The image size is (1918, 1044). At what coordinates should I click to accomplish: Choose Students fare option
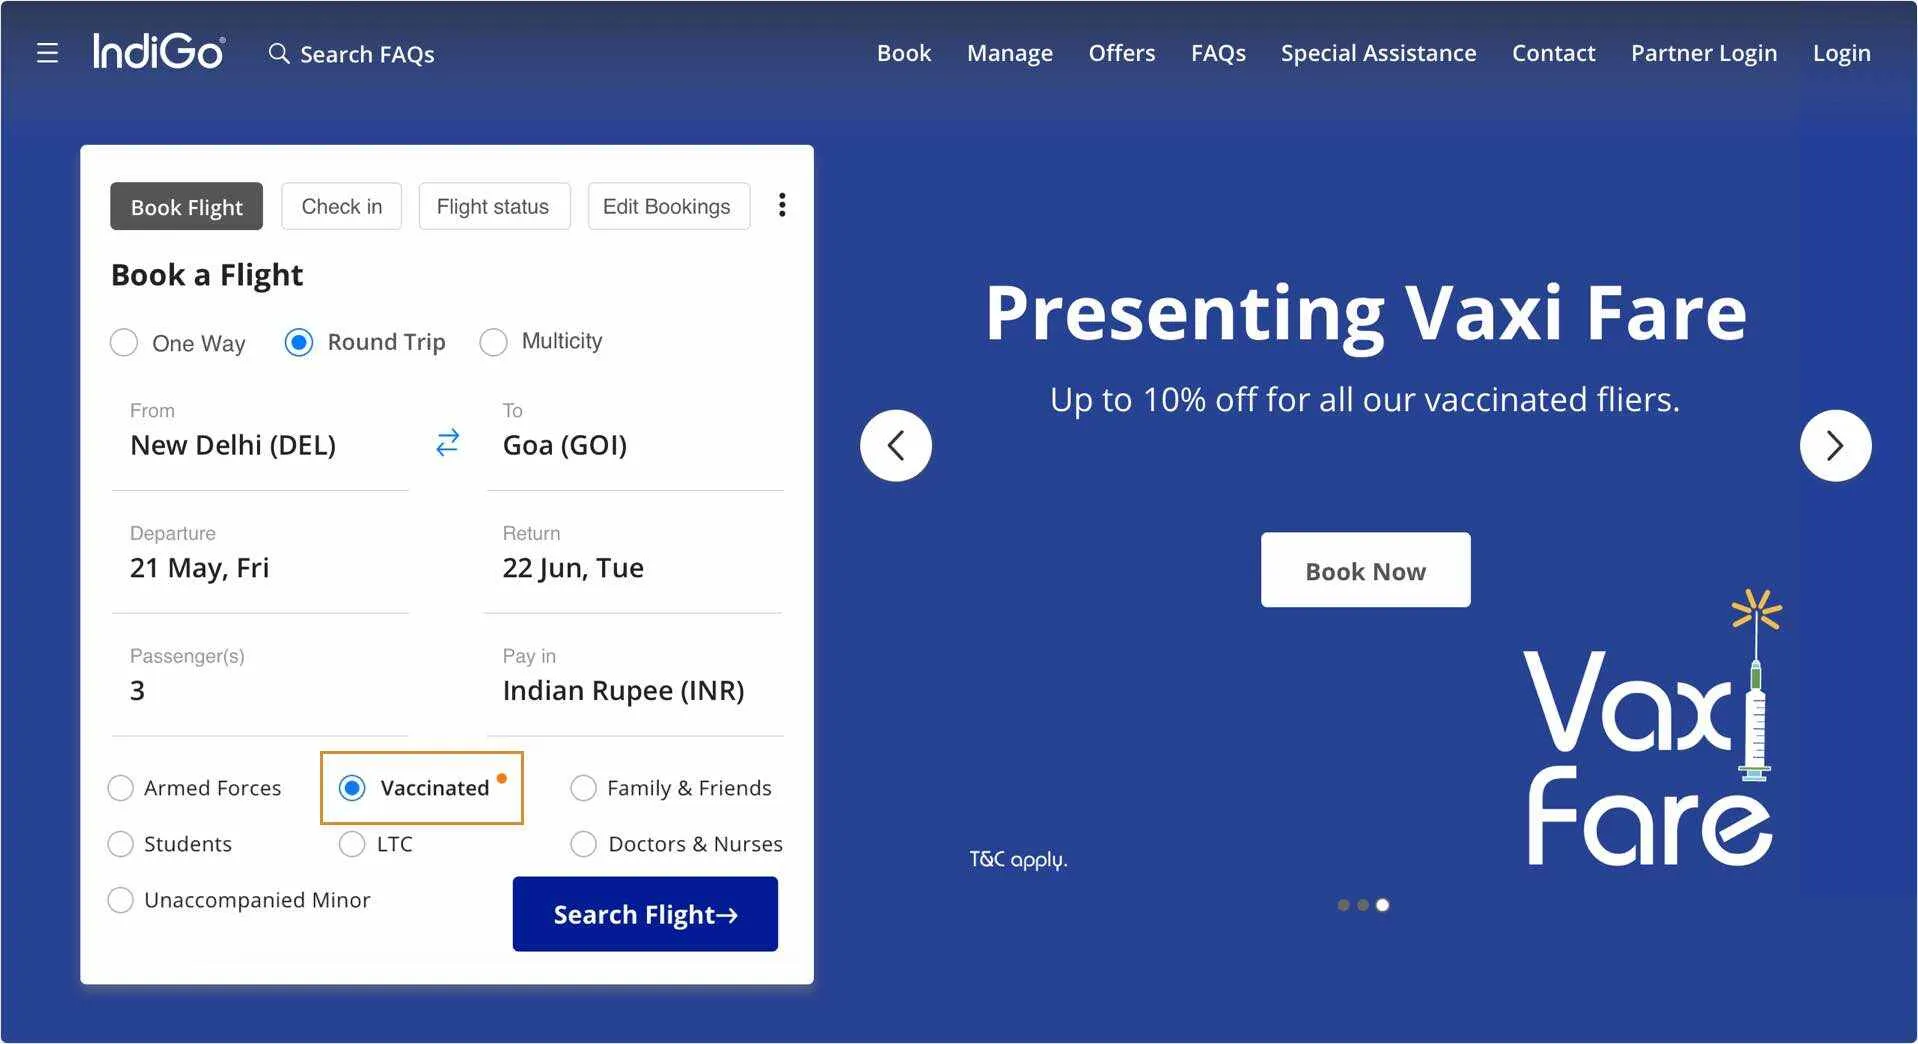(x=169, y=844)
